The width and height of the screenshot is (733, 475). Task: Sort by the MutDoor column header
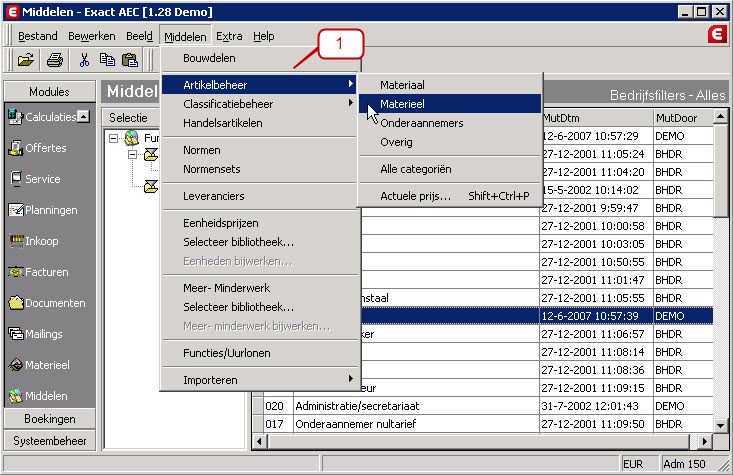(x=683, y=118)
